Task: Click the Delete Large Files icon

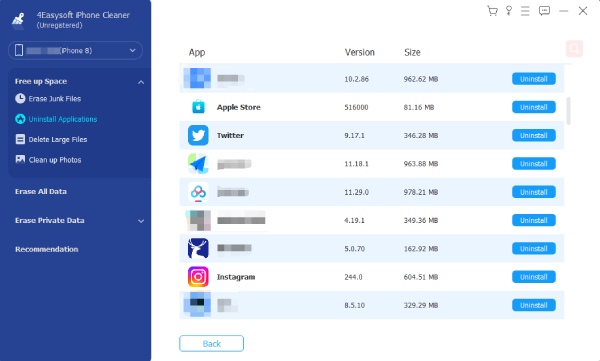Action: click(20, 139)
